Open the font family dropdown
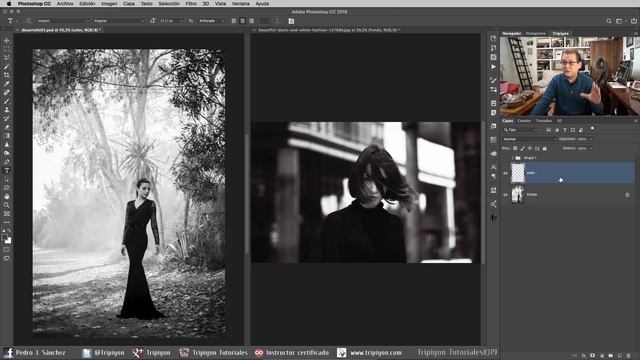The height and width of the screenshot is (360, 640). [63, 21]
